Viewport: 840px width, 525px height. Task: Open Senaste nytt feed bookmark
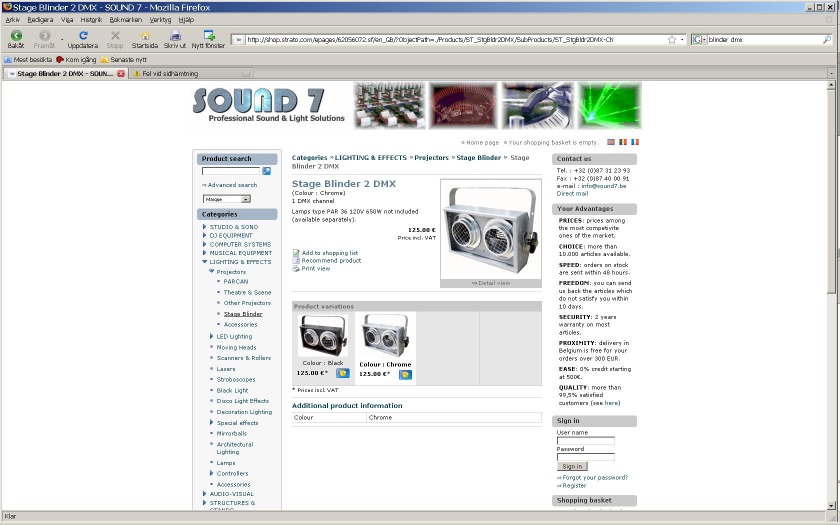[124, 59]
